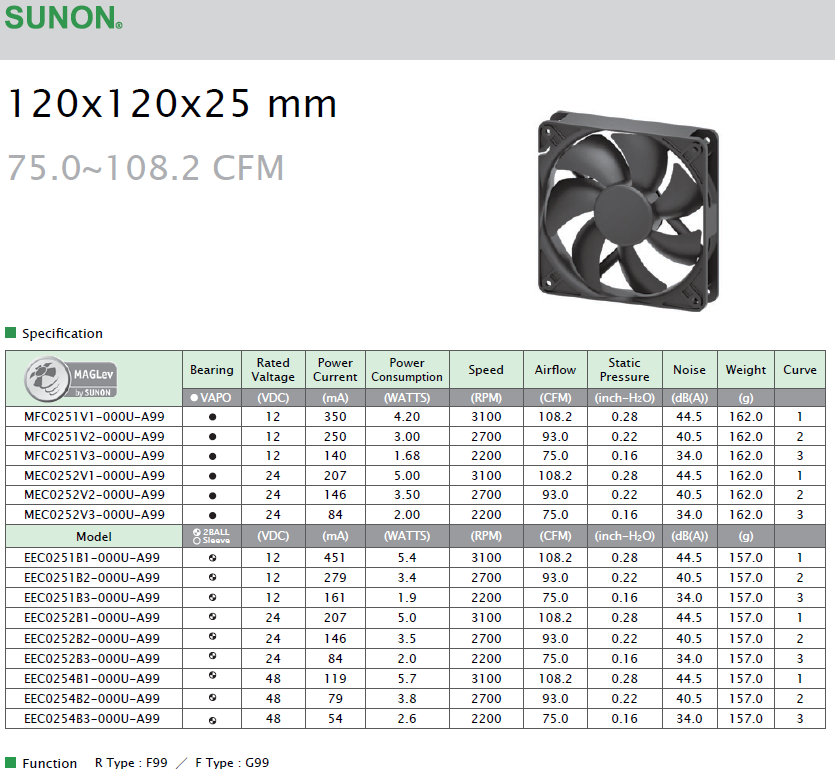Click the F Type : G99 text
Viewport: 835px width, 773px height.
(x=232, y=763)
